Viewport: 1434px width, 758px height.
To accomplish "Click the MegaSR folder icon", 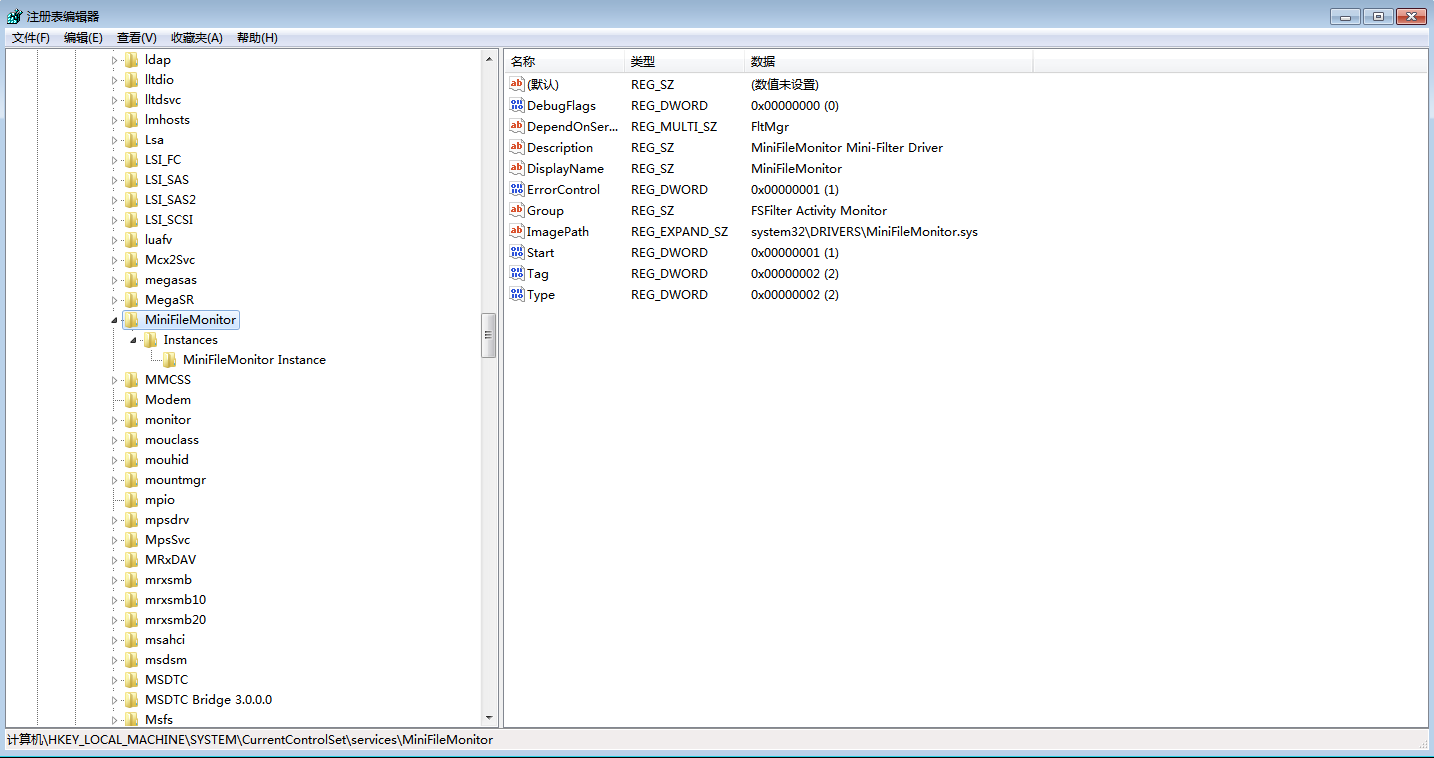I will point(132,300).
